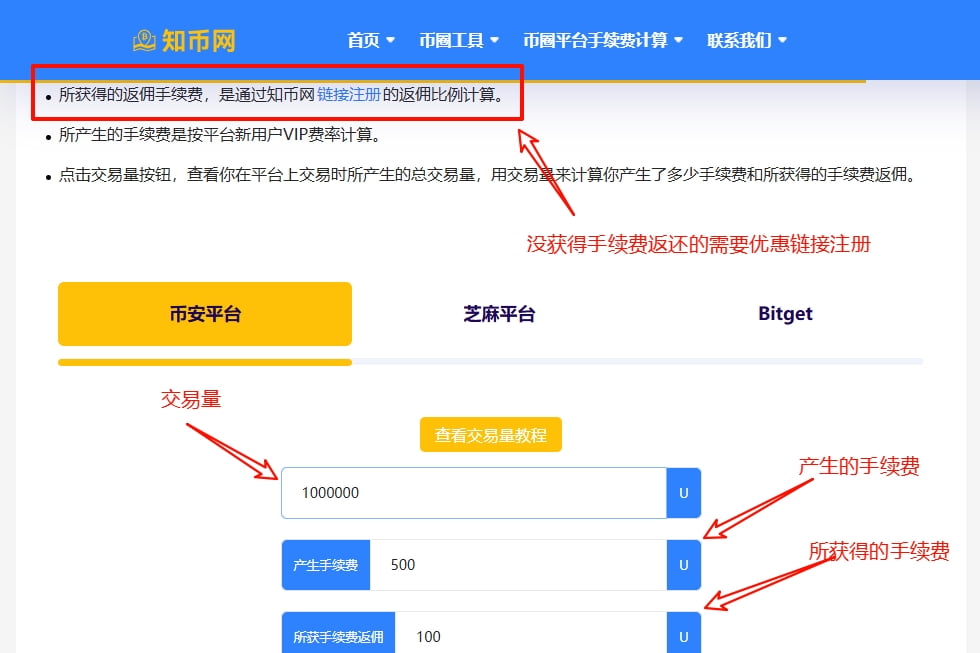Screen dimensions: 980x653
Task: Select the 产生手续费 blue label
Action: pos(326,564)
